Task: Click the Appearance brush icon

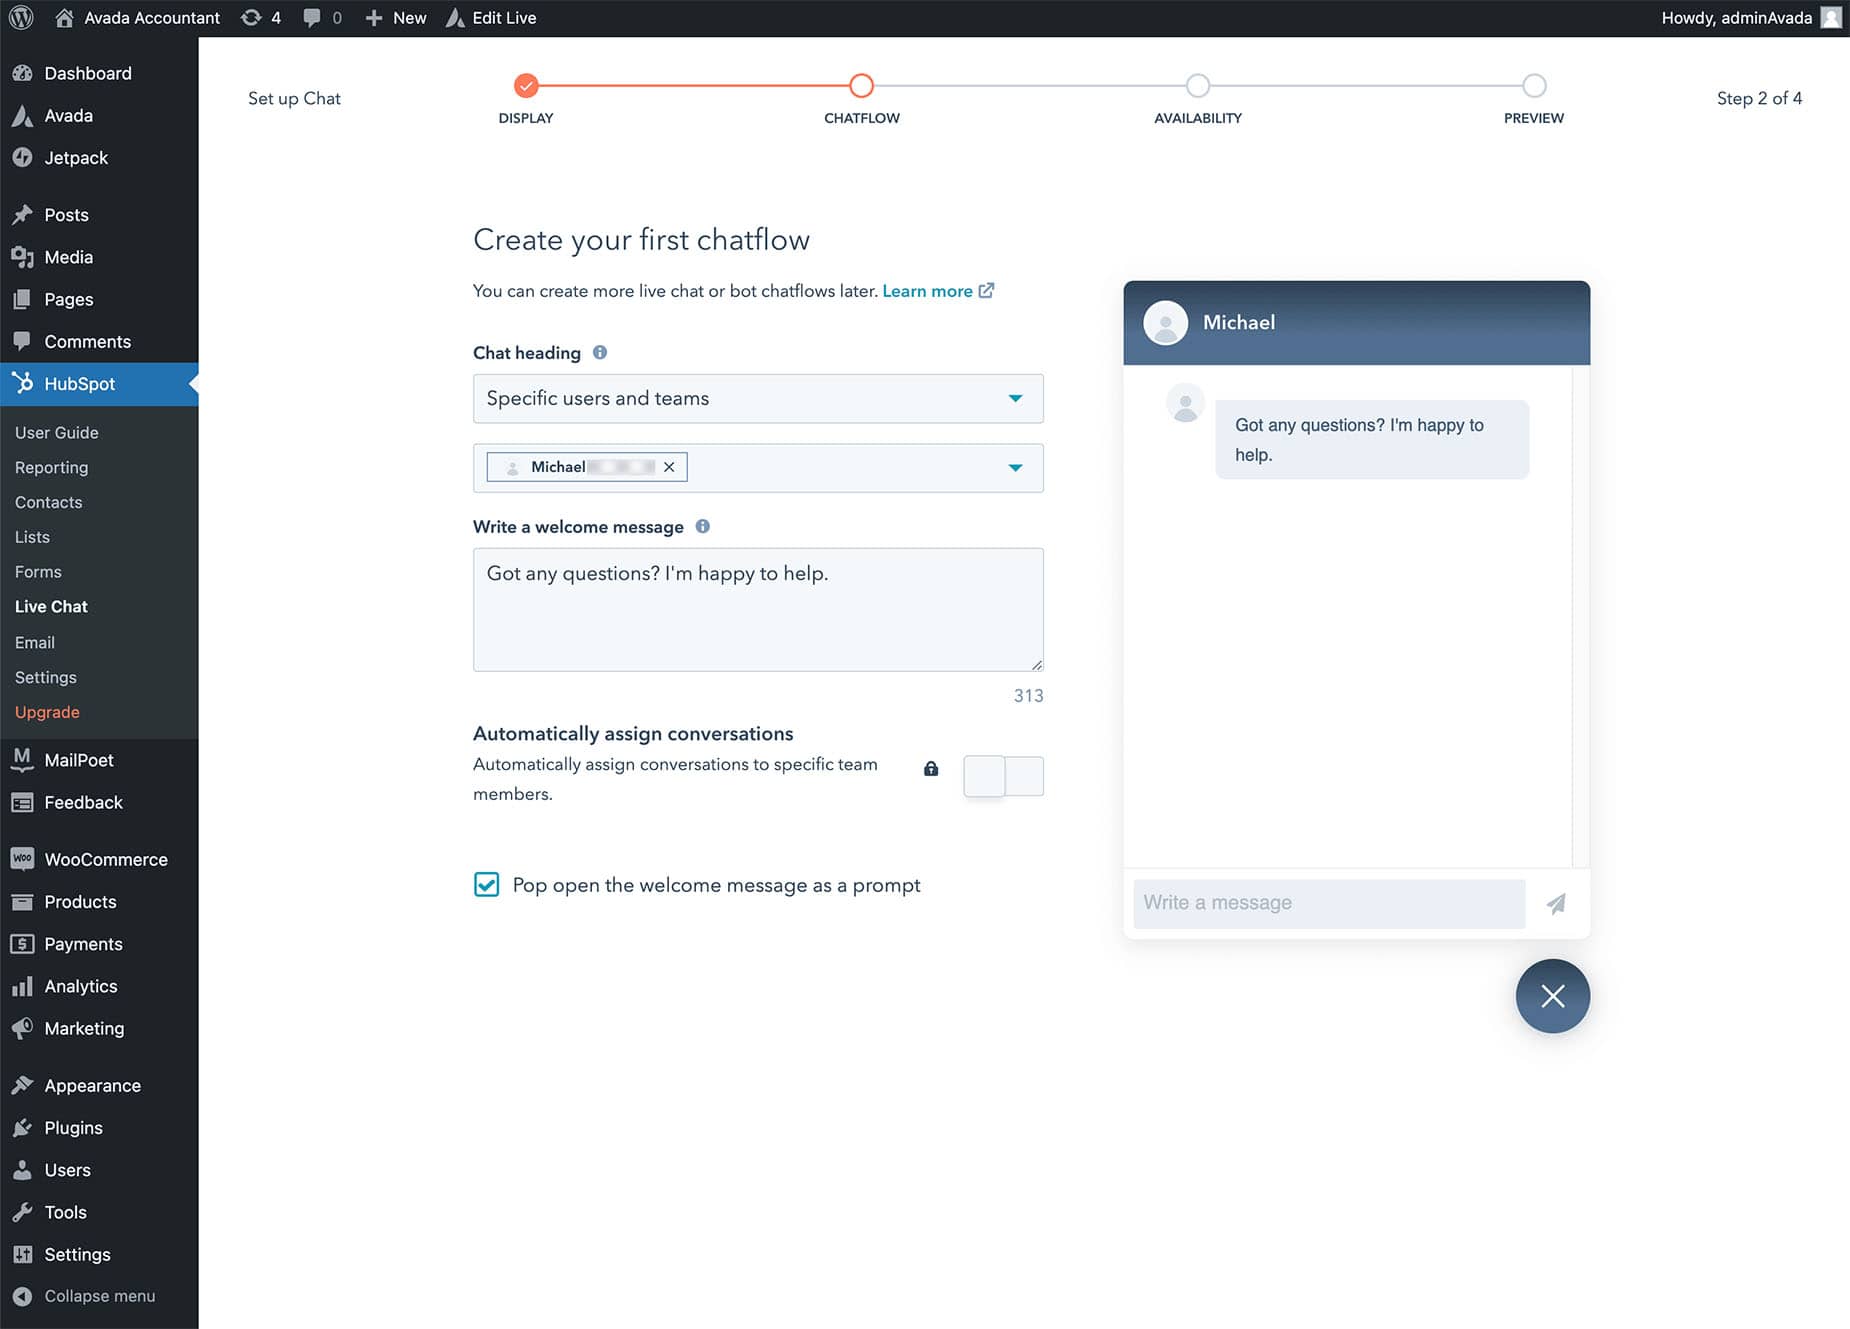Action: point(22,1085)
